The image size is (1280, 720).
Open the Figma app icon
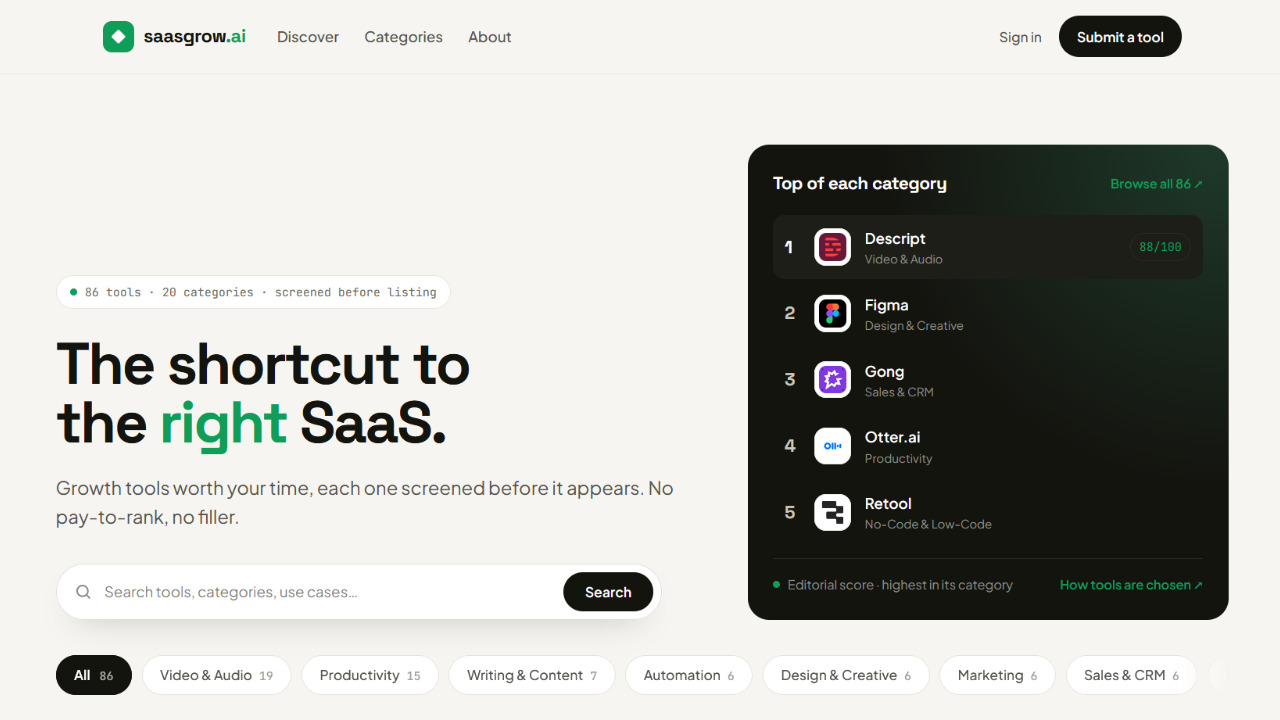click(832, 313)
